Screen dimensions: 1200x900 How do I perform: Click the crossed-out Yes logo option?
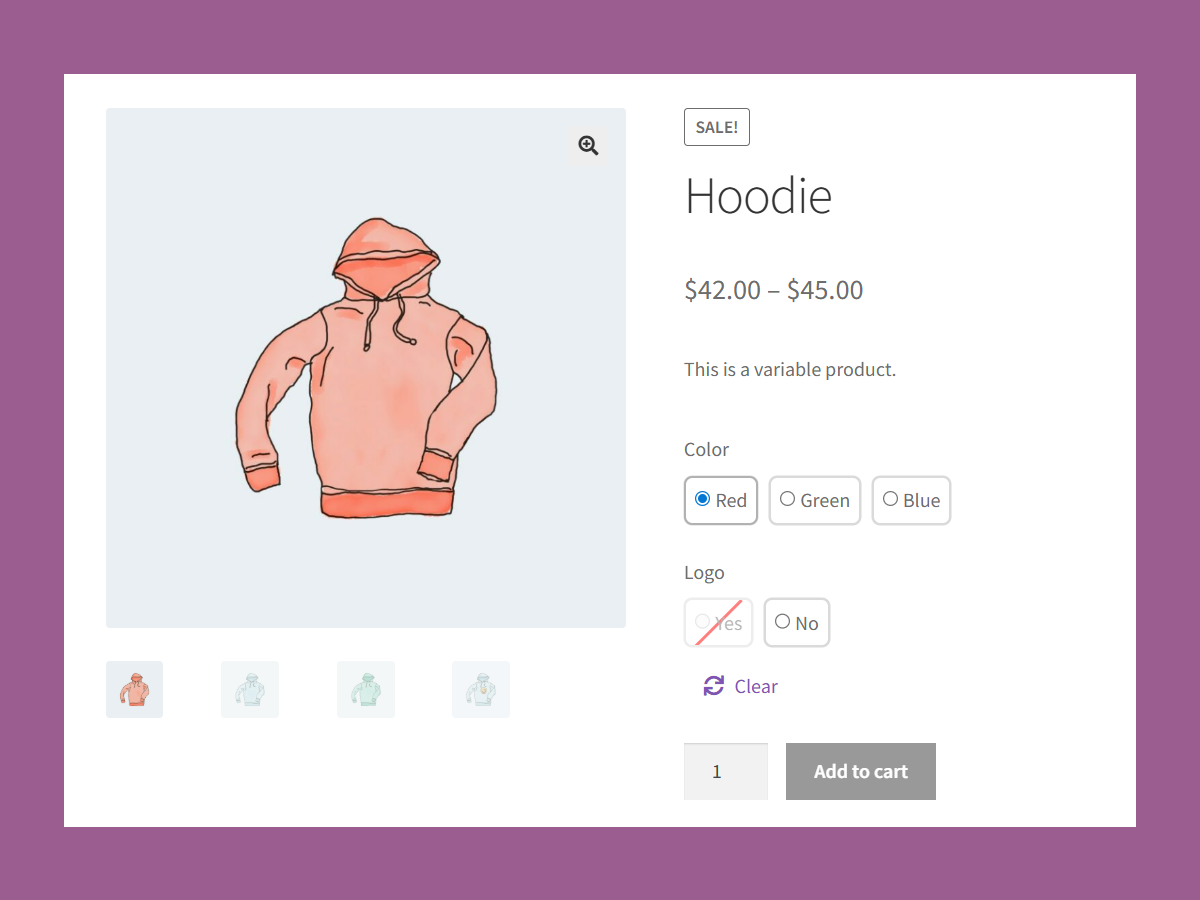(x=718, y=623)
